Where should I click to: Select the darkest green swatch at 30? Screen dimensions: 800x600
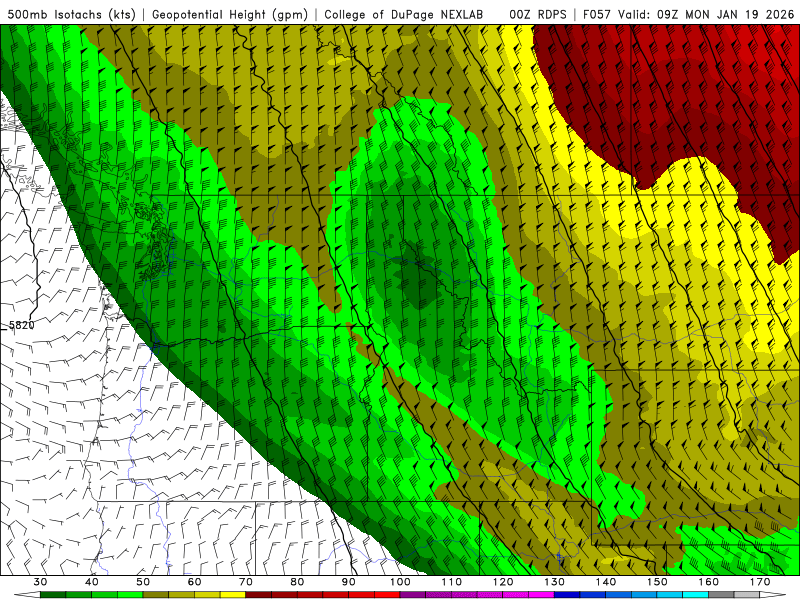tap(53, 595)
